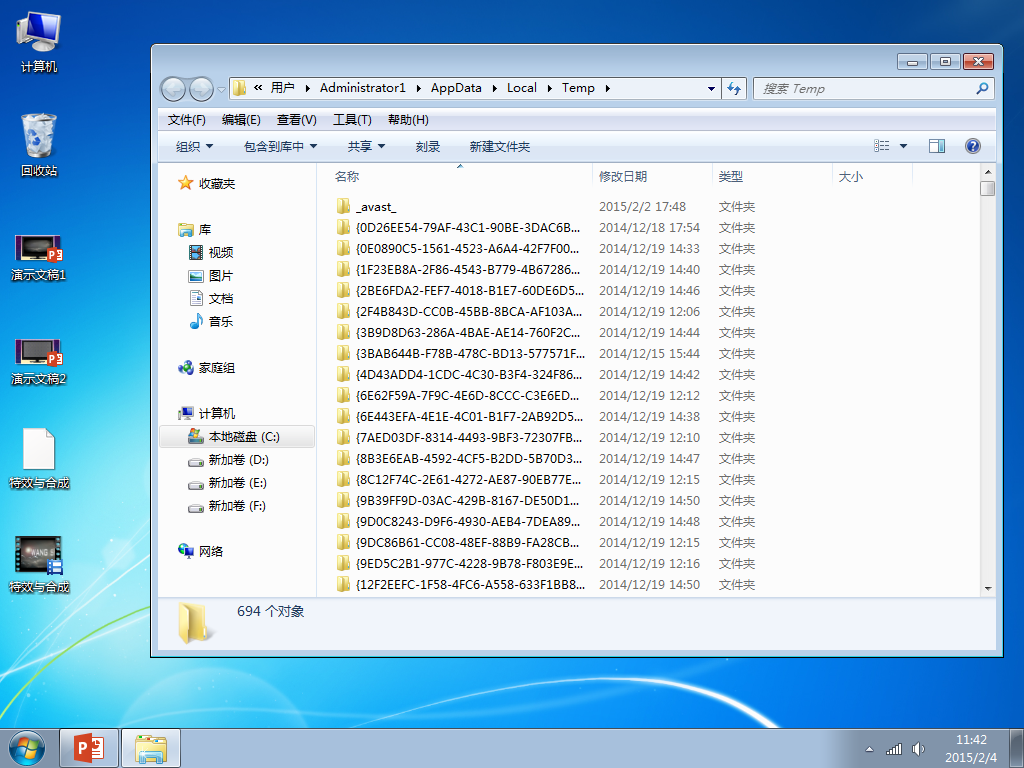This screenshot has width=1024, height=768.
Task: Click the 刻录 toolbar button
Action: pyautogui.click(x=428, y=146)
